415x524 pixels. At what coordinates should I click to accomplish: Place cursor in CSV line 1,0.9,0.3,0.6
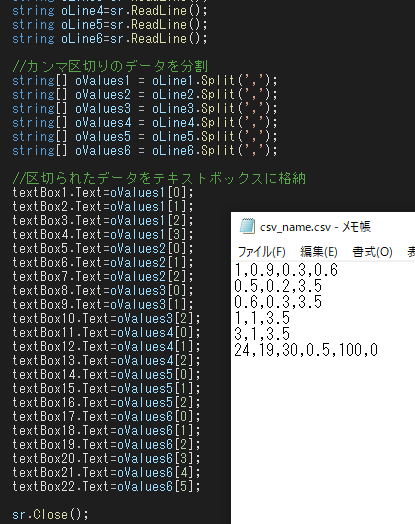[x=286, y=270]
